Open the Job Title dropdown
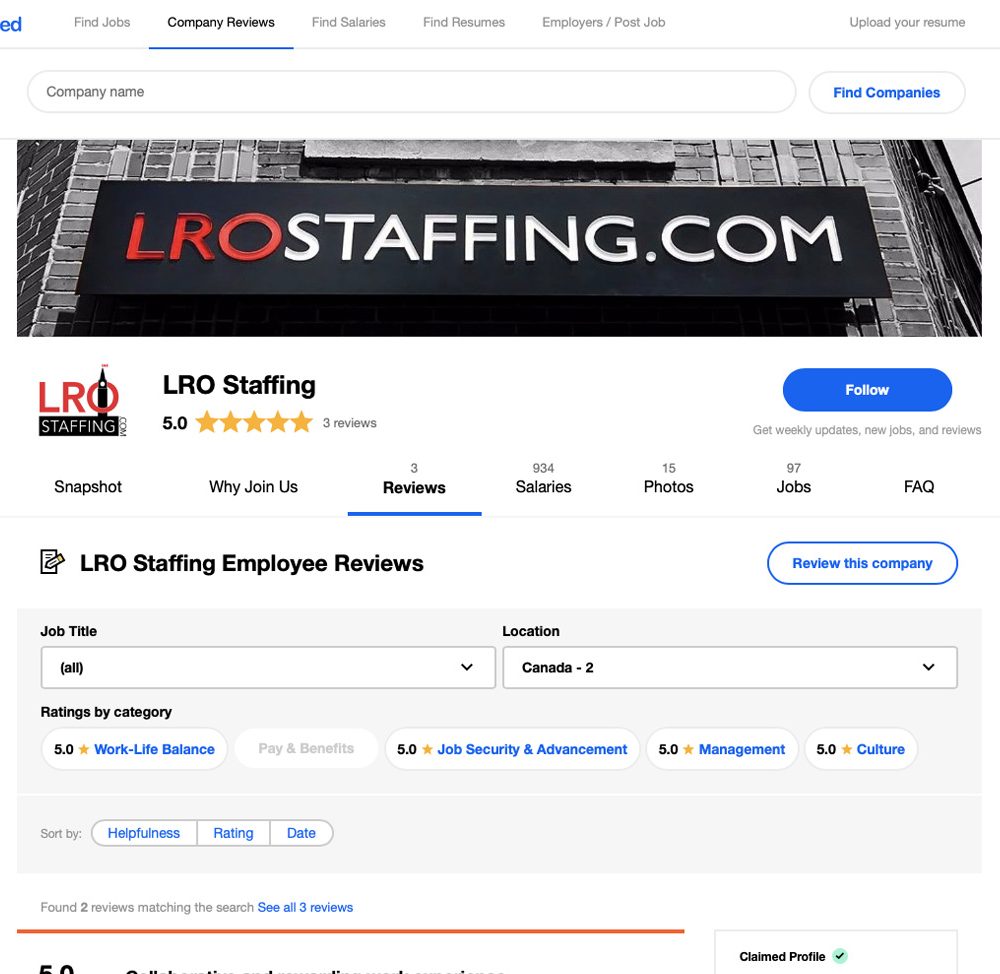This screenshot has width=1000, height=974. (x=268, y=667)
